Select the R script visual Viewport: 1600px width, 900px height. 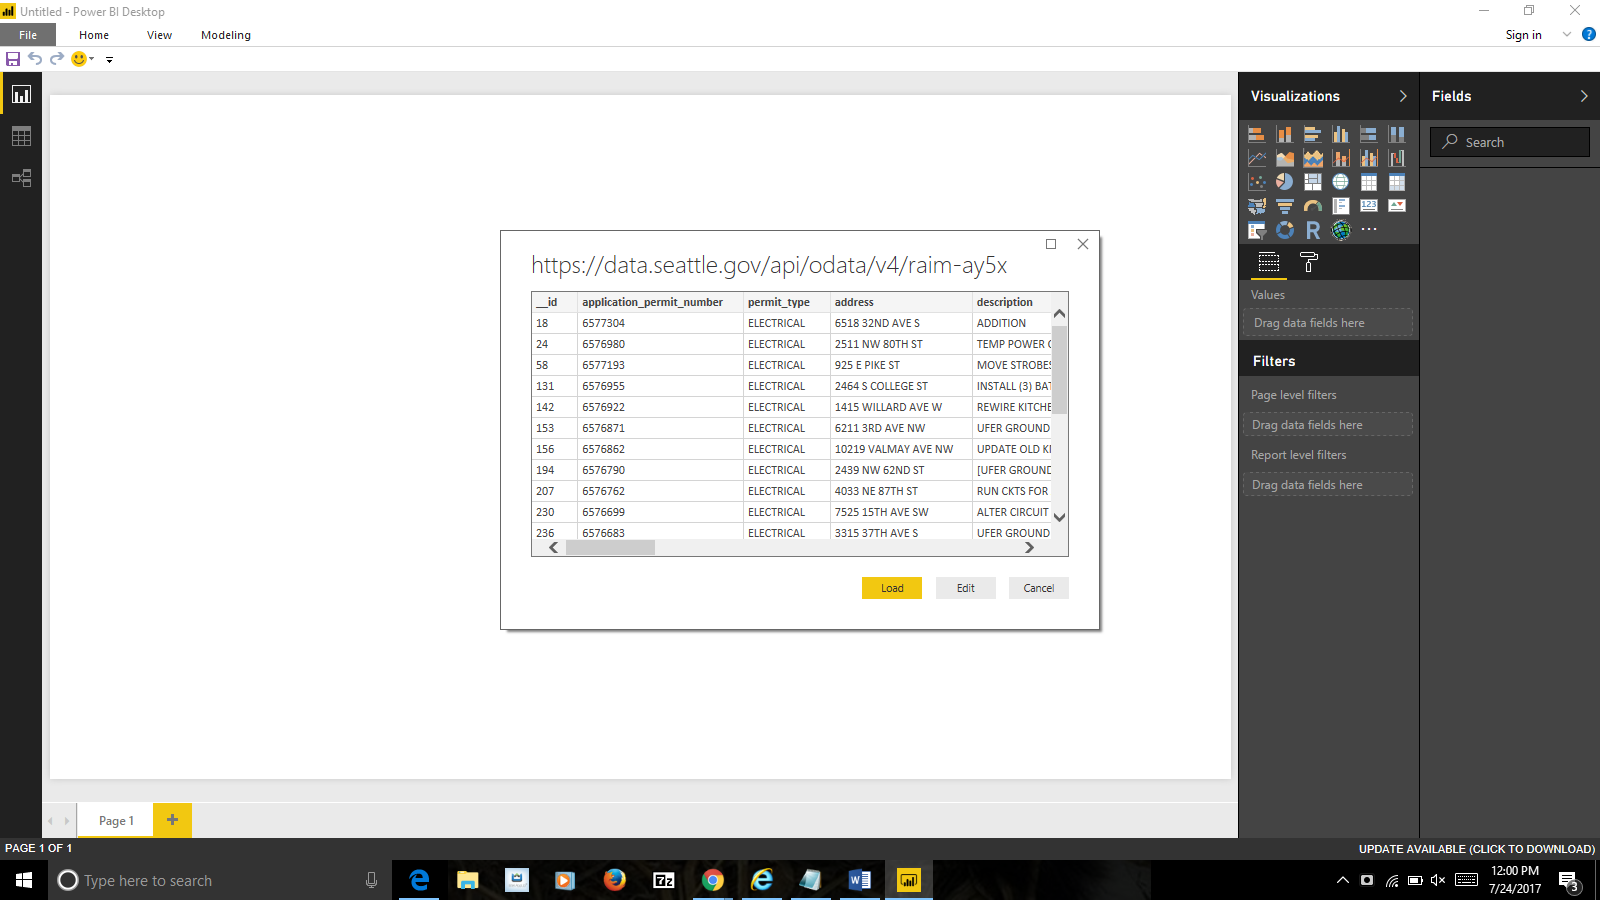(x=1313, y=230)
